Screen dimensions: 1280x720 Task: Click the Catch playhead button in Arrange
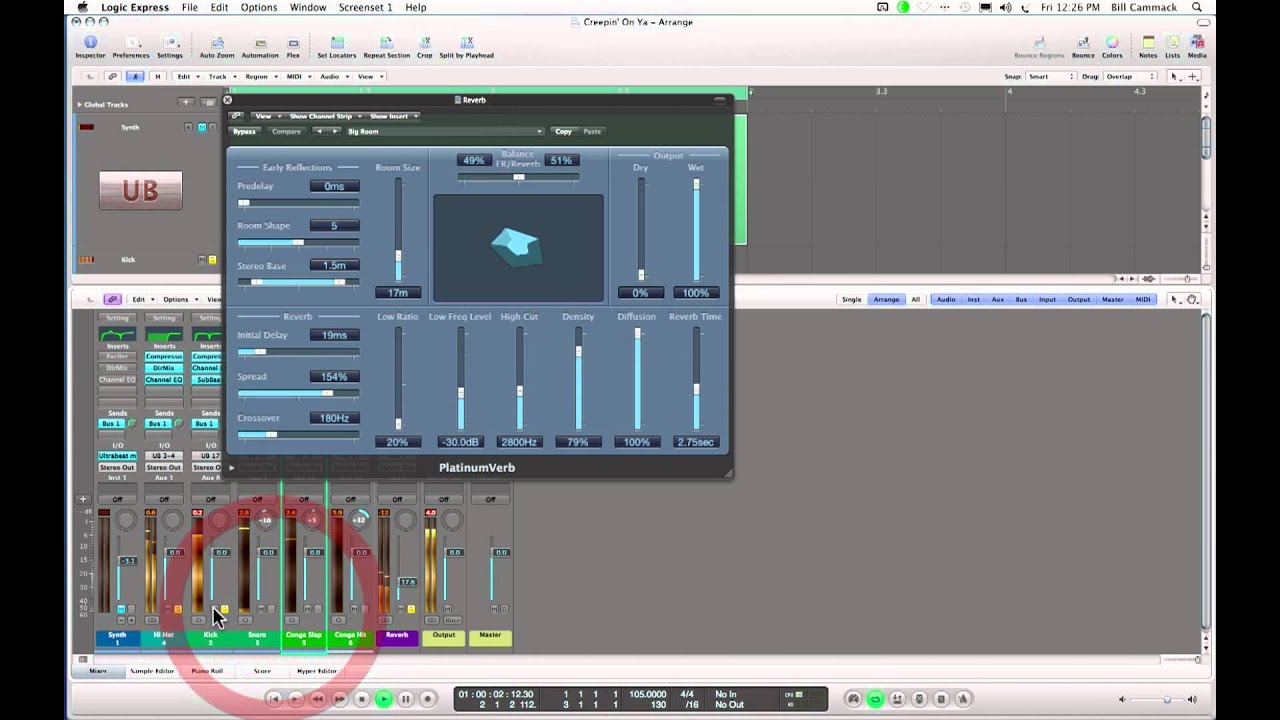pyautogui.click(x=134, y=76)
